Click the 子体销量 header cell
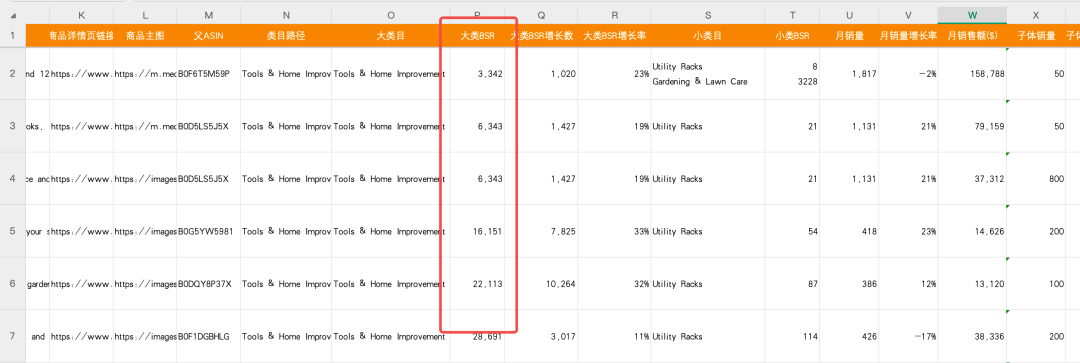The height and width of the screenshot is (363, 1080). 1036,36
